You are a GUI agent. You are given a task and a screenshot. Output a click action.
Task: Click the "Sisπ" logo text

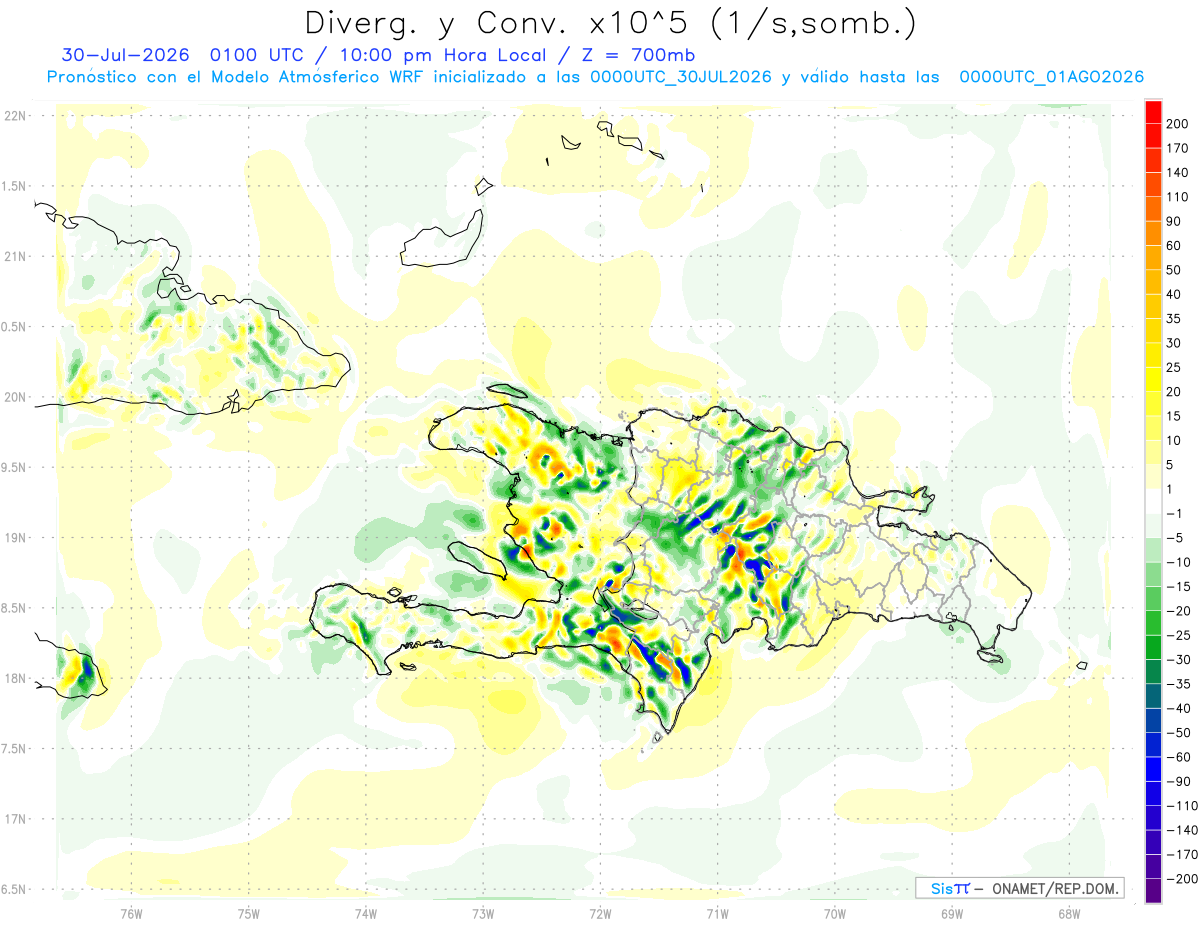point(950,888)
